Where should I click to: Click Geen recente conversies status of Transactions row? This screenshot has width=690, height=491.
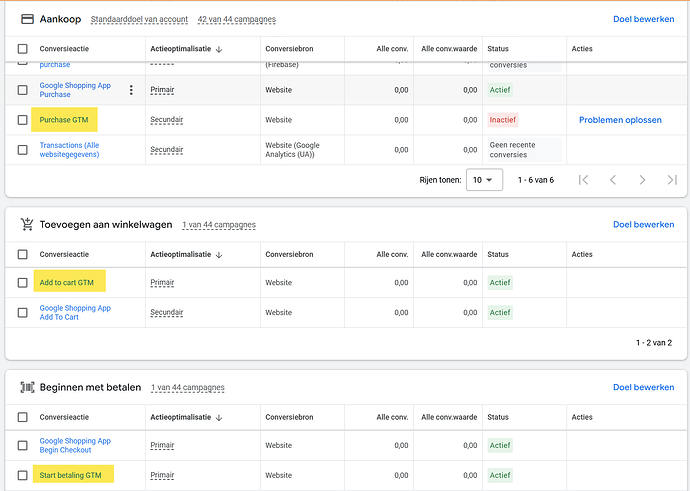[x=524, y=150]
